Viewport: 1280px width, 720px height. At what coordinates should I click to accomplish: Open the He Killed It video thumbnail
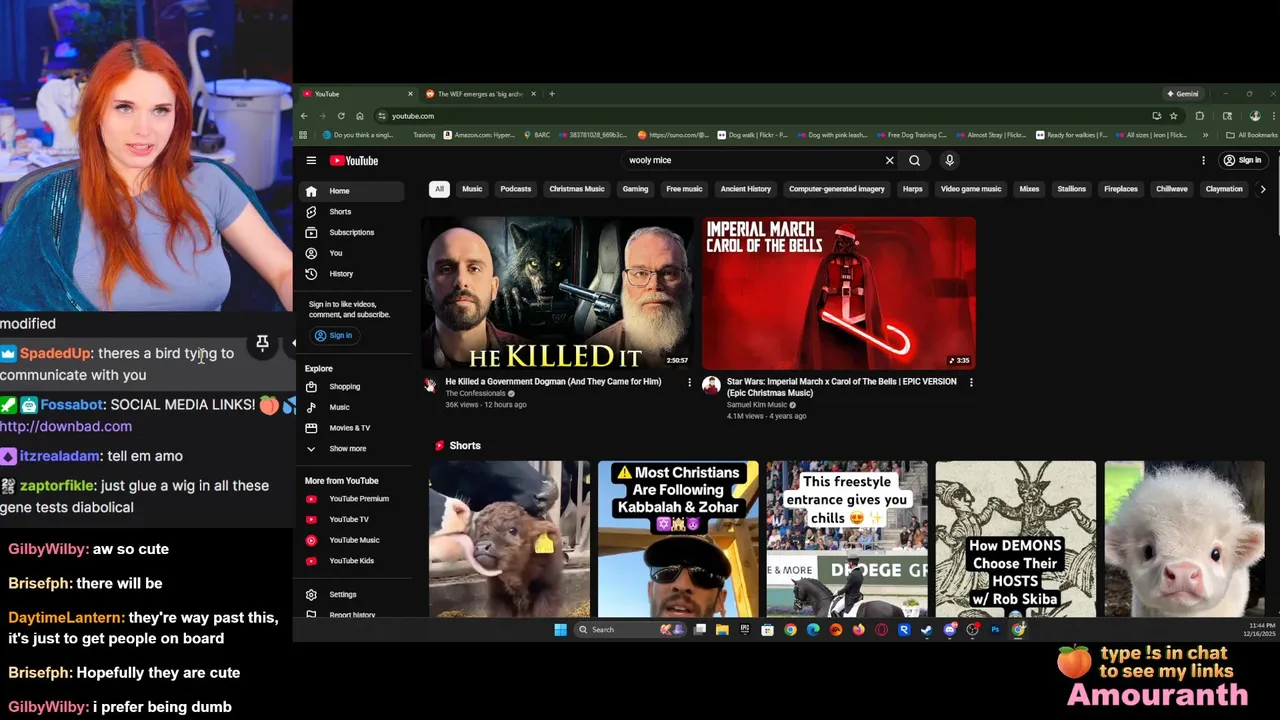pos(557,293)
